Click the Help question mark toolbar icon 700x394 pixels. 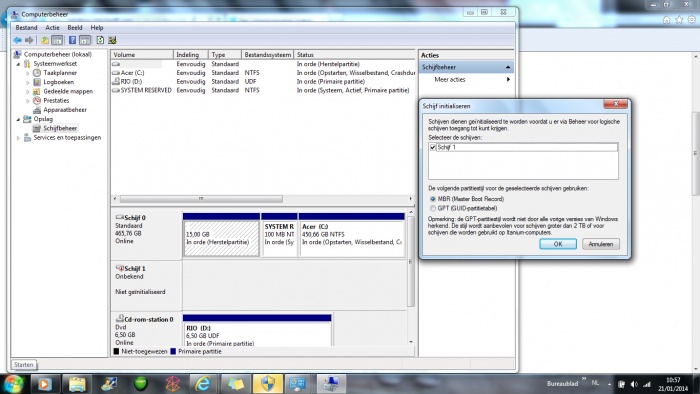coord(72,40)
